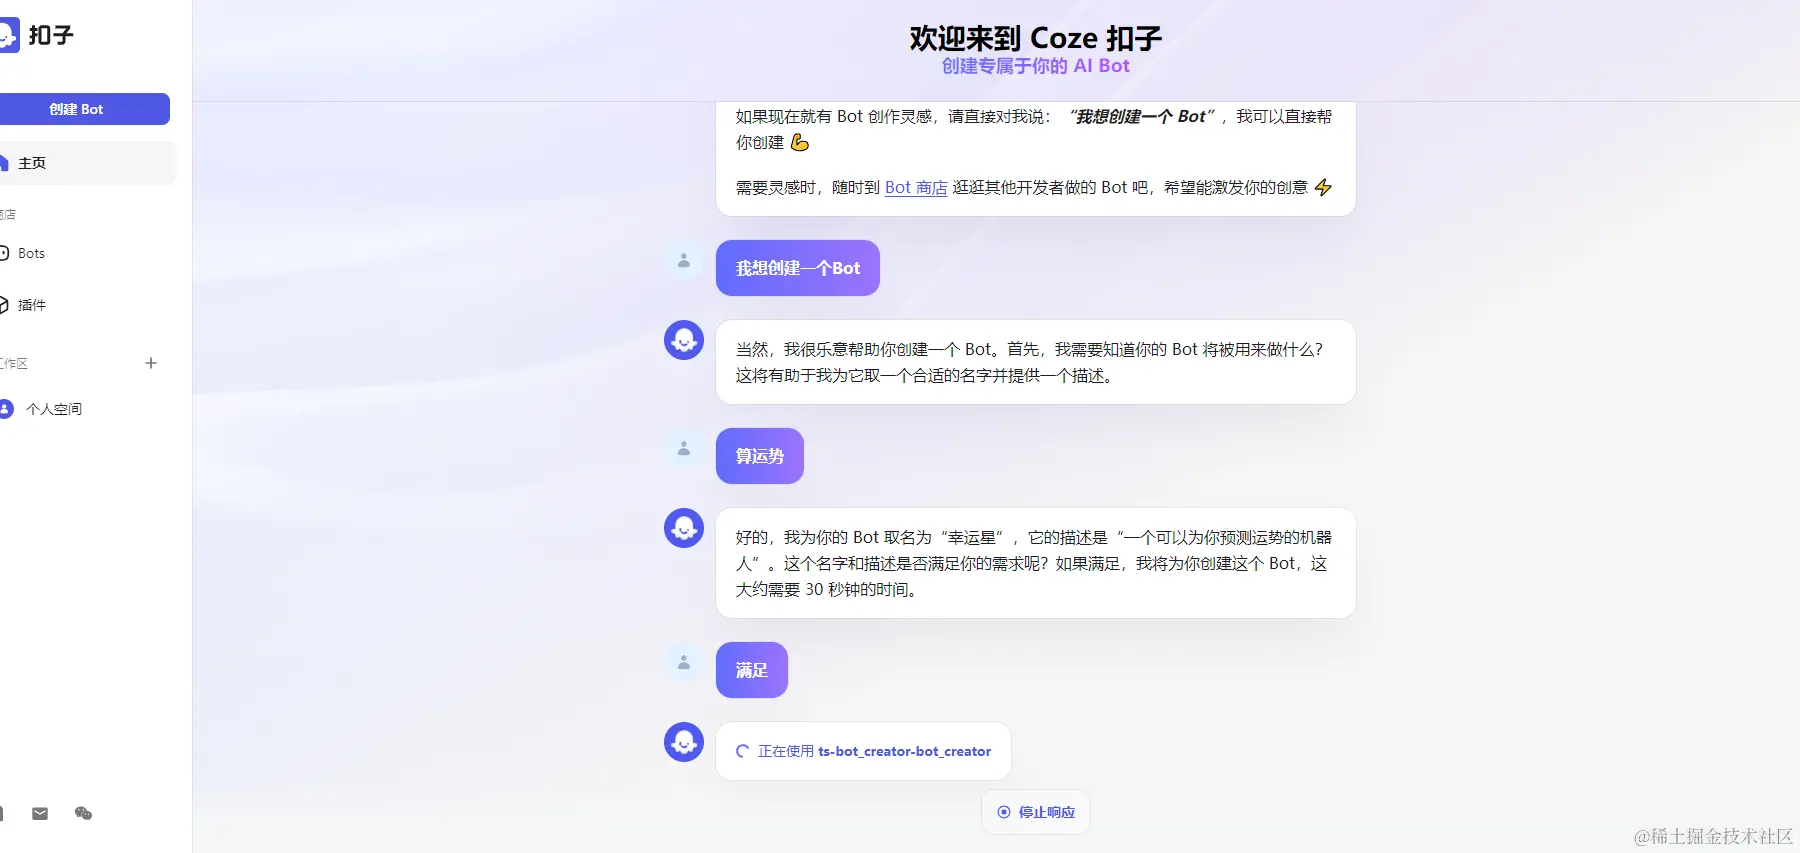1800x853 pixels.
Task: Click the 主页 home icon
Action: click(4, 163)
